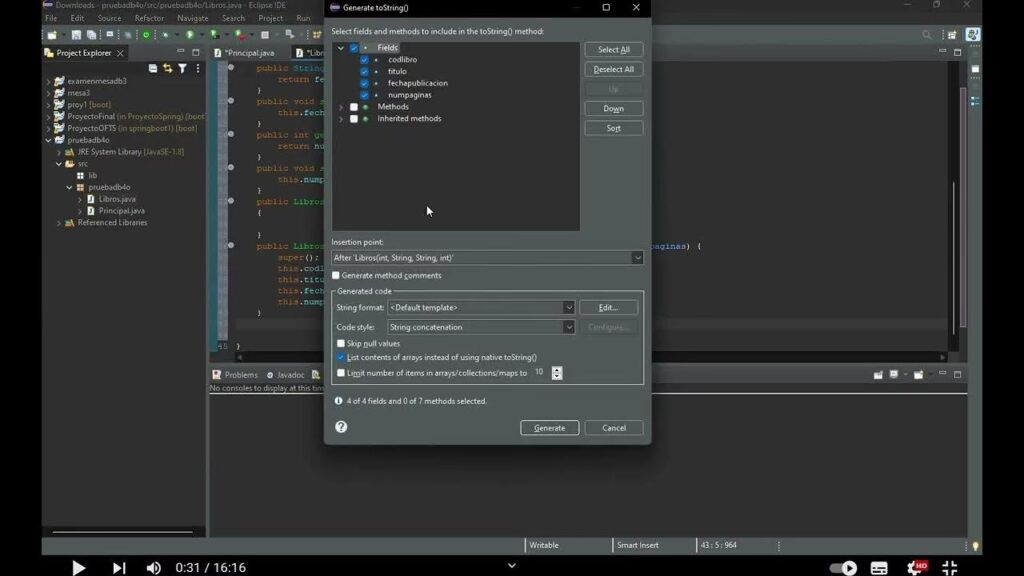Click the Generate button
Image resolution: width=1024 pixels, height=576 pixels.
coord(549,428)
